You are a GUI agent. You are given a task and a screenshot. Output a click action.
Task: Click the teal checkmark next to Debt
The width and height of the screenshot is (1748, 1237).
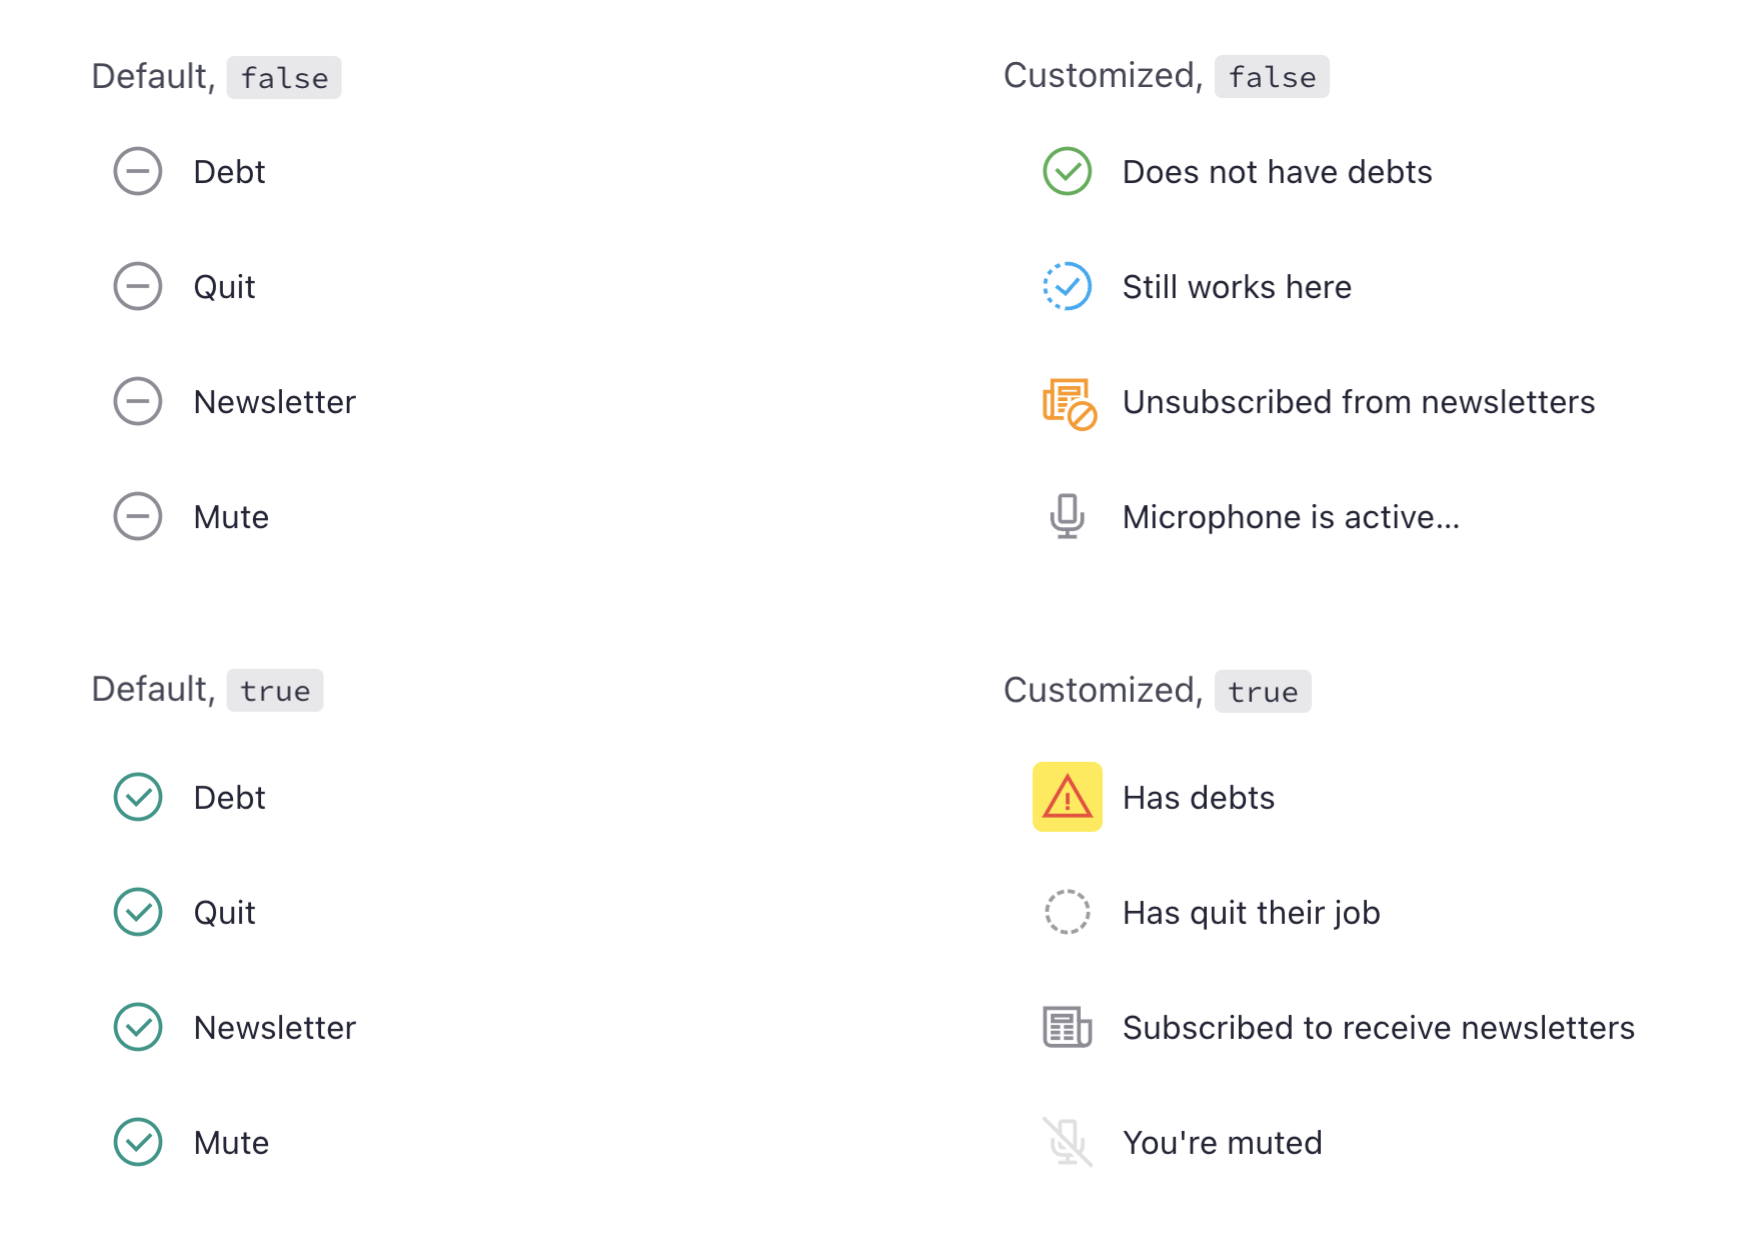138,797
